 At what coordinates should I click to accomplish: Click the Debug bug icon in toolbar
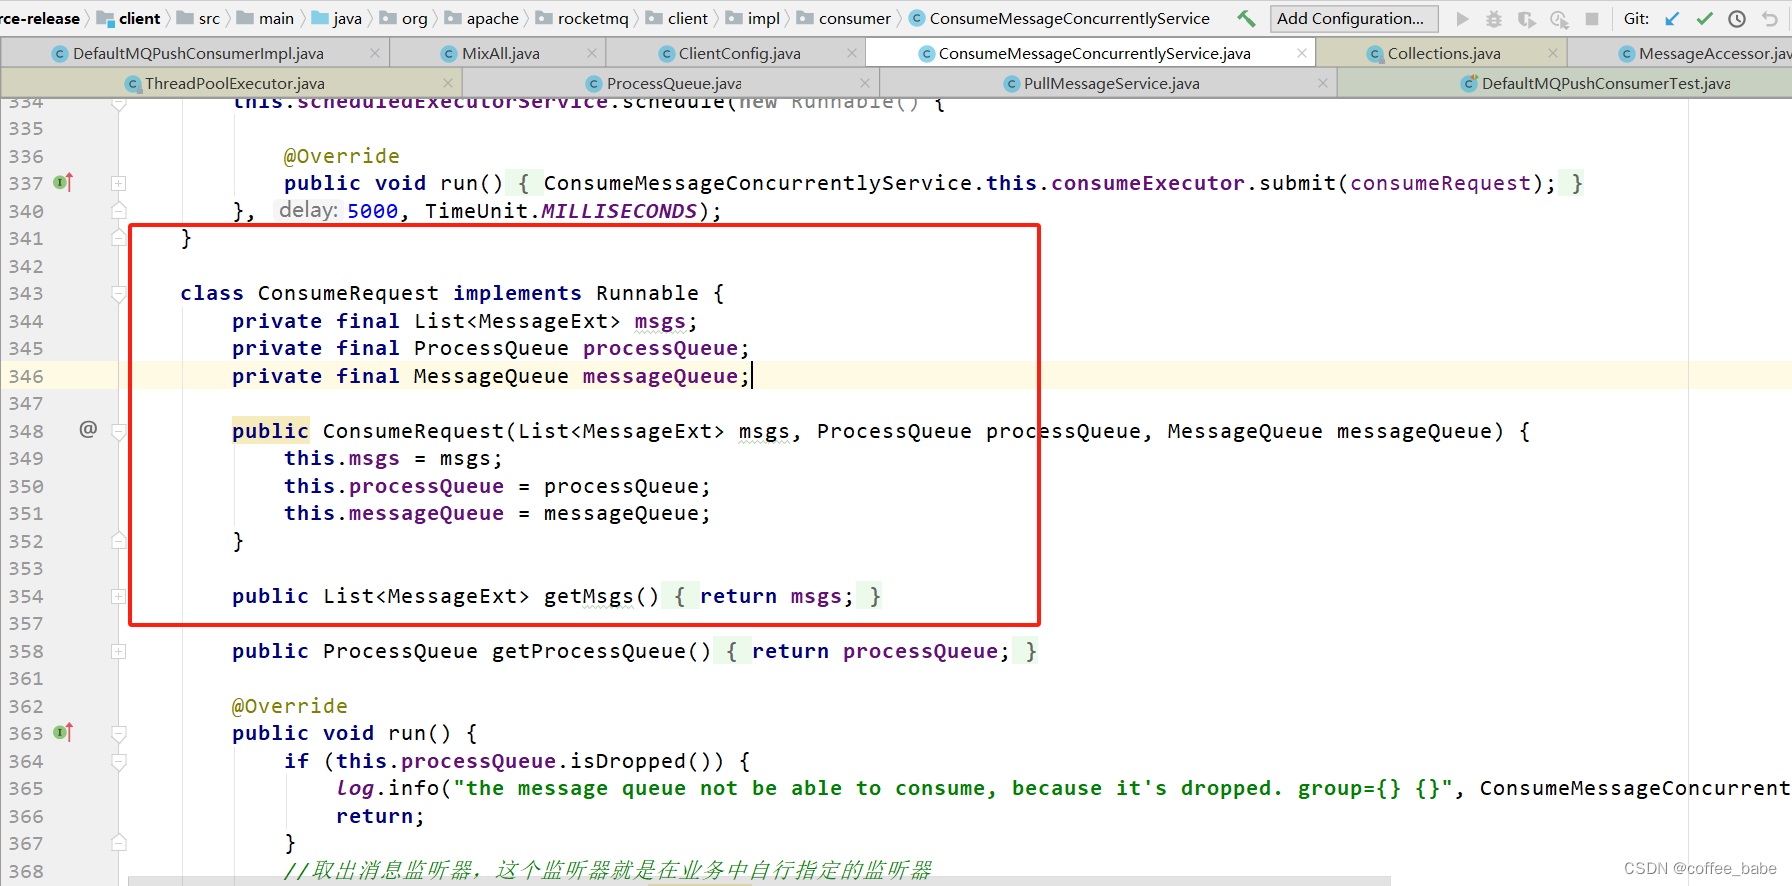click(1494, 18)
